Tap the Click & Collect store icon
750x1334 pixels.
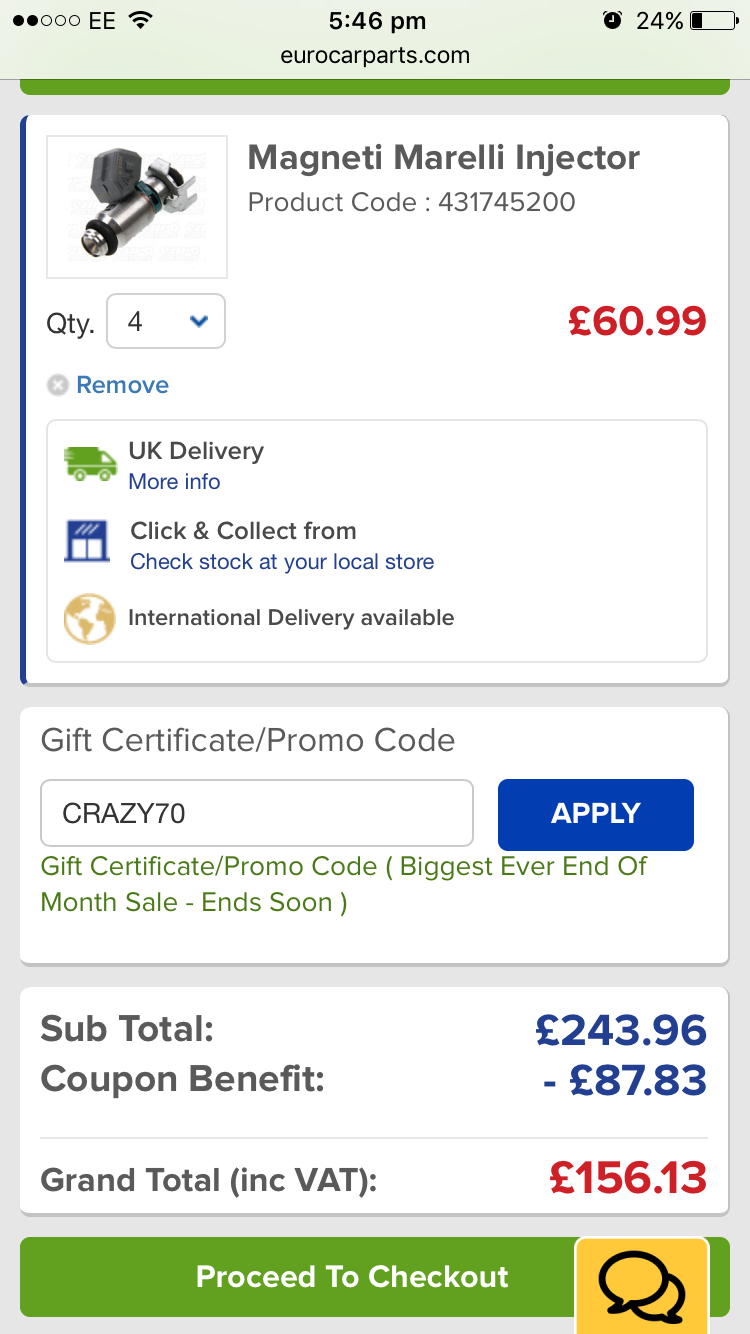pyautogui.click(x=87, y=542)
